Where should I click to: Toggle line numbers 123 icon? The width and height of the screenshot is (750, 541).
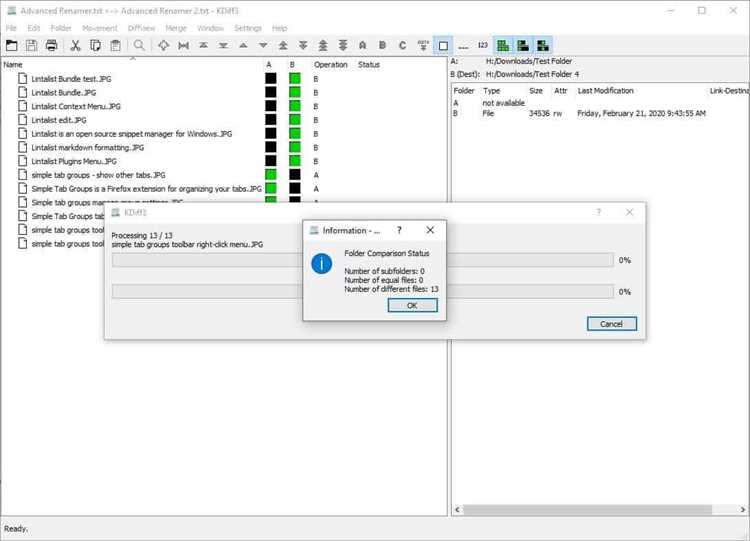pos(483,45)
